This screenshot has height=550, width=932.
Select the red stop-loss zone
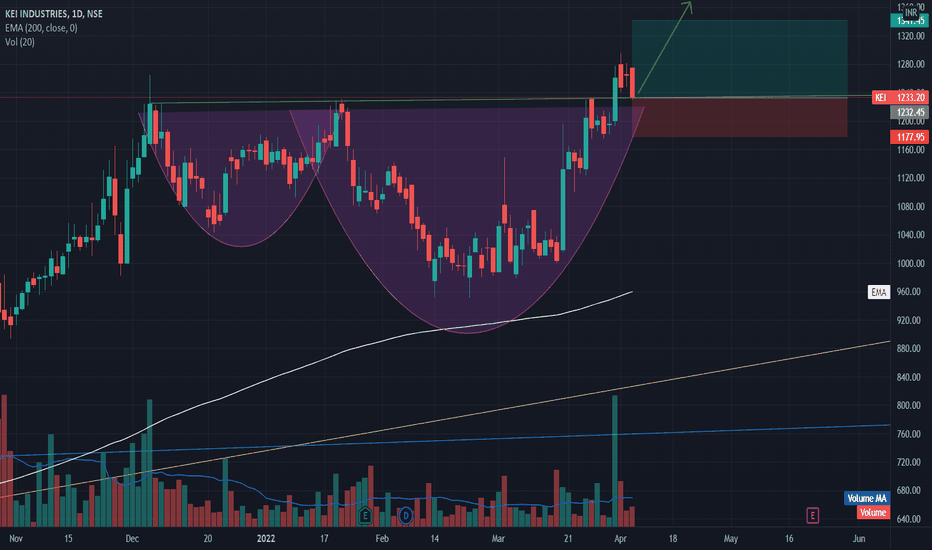pyautogui.click(x=739, y=118)
